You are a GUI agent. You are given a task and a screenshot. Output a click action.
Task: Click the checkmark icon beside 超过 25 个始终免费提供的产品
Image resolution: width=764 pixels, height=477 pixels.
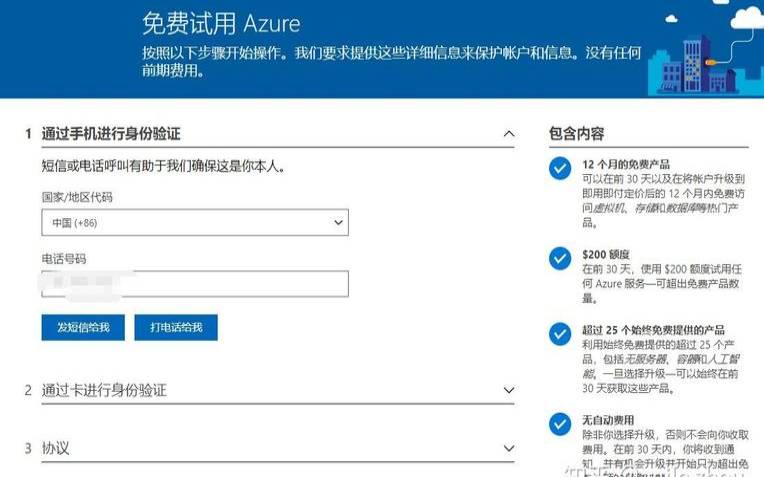[560, 334]
